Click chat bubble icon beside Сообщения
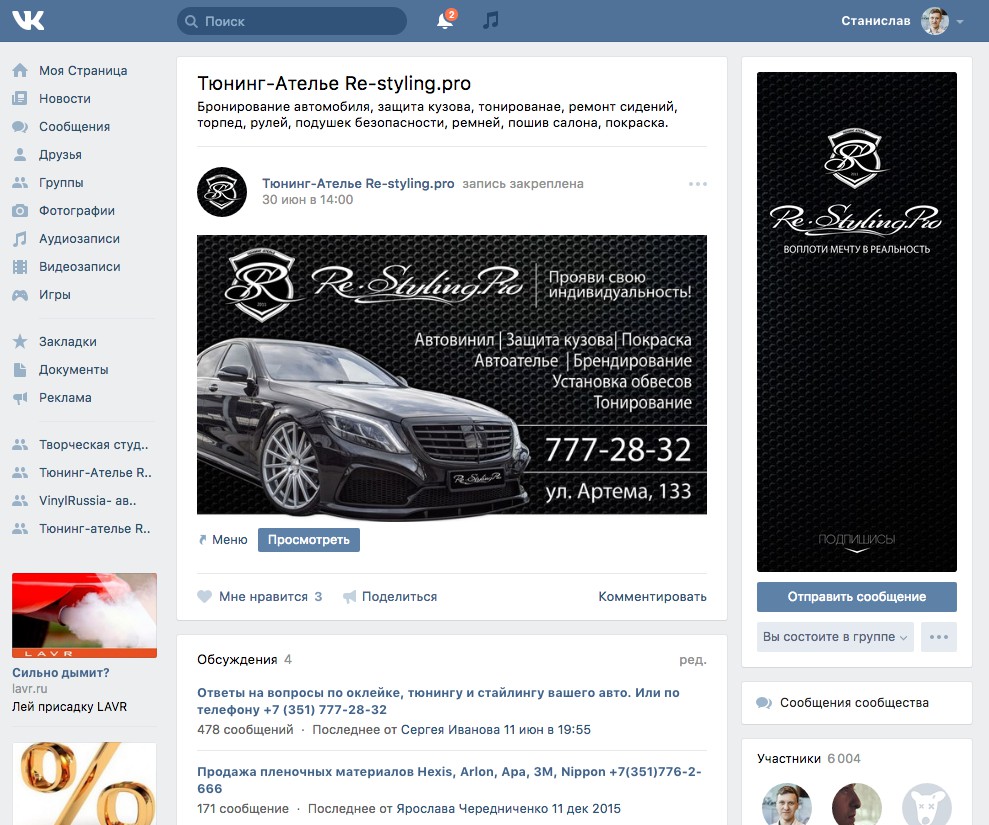This screenshot has width=989, height=825. point(20,126)
